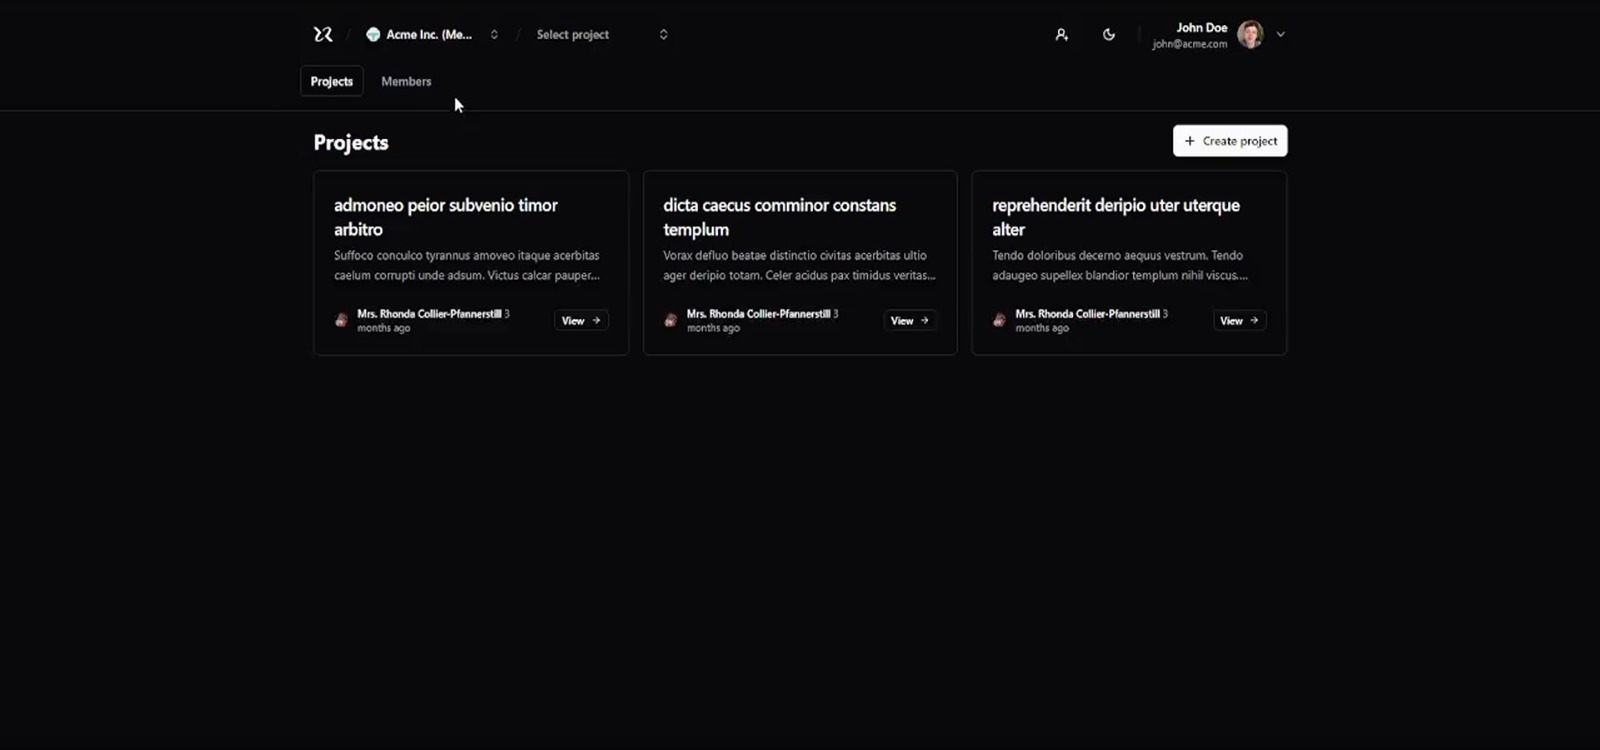This screenshot has height=750, width=1600.
Task: Open the user invite icon in the header
Action: [x=1061, y=34]
